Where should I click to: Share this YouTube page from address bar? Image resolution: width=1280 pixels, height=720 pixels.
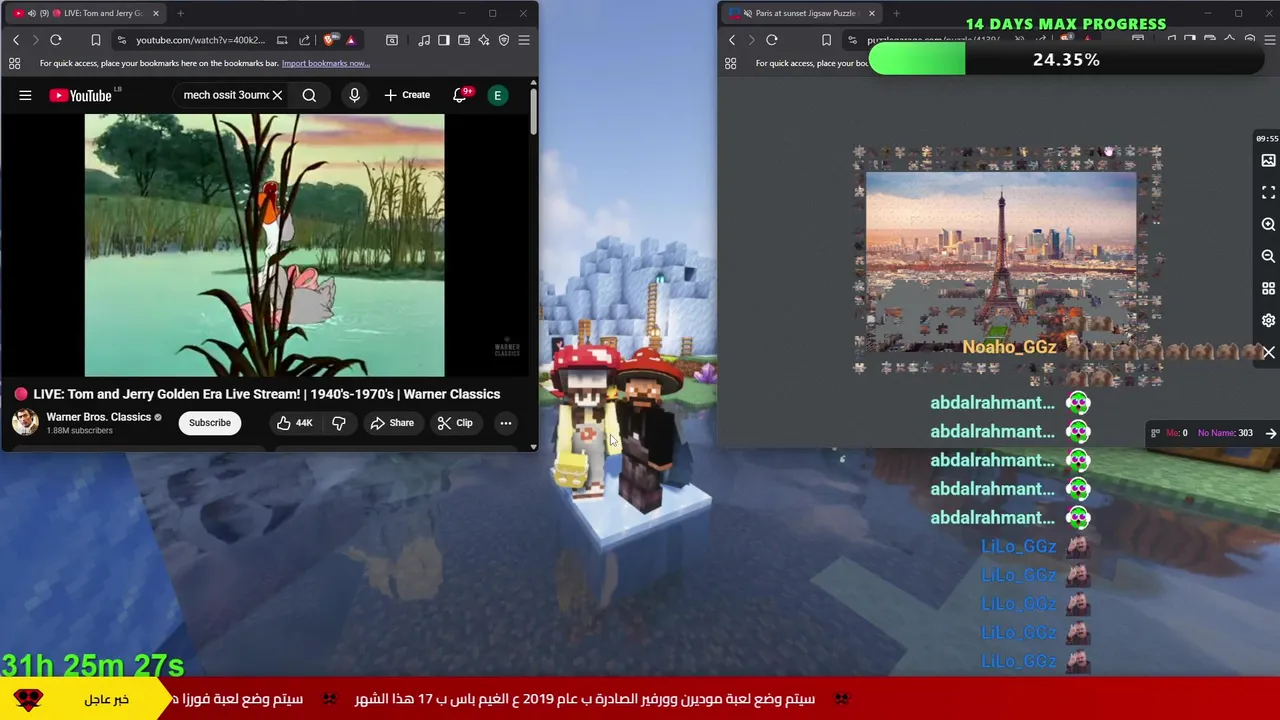tap(304, 40)
